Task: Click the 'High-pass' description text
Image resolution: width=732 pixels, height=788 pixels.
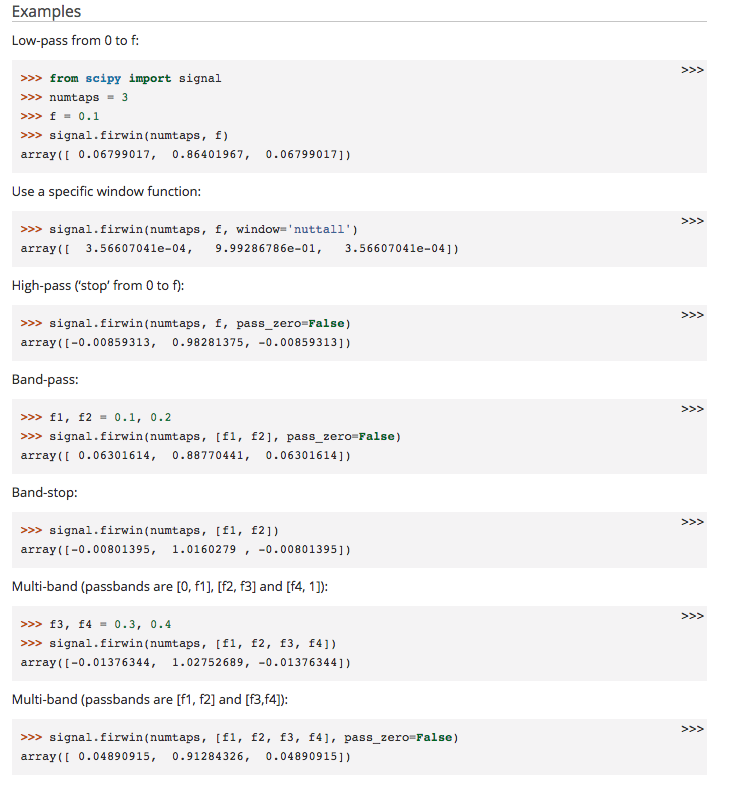Action: pyautogui.click(x=98, y=286)
